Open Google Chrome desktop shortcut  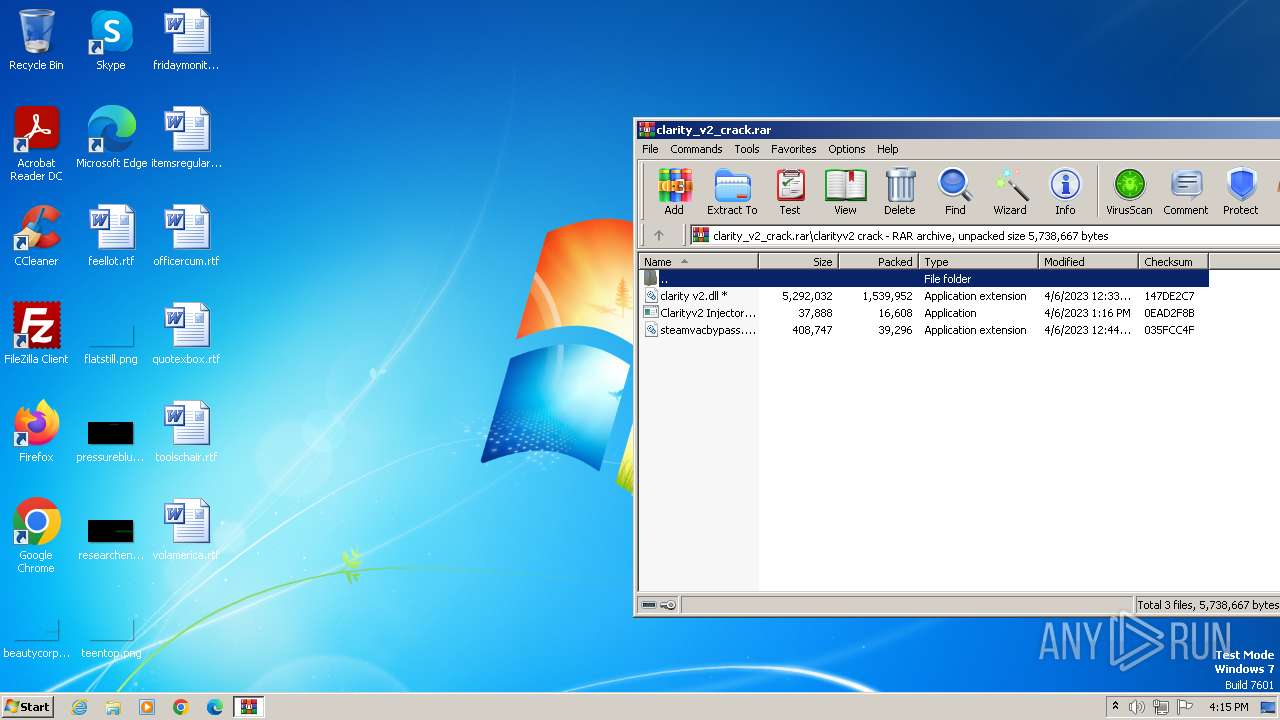coord(36,536)
